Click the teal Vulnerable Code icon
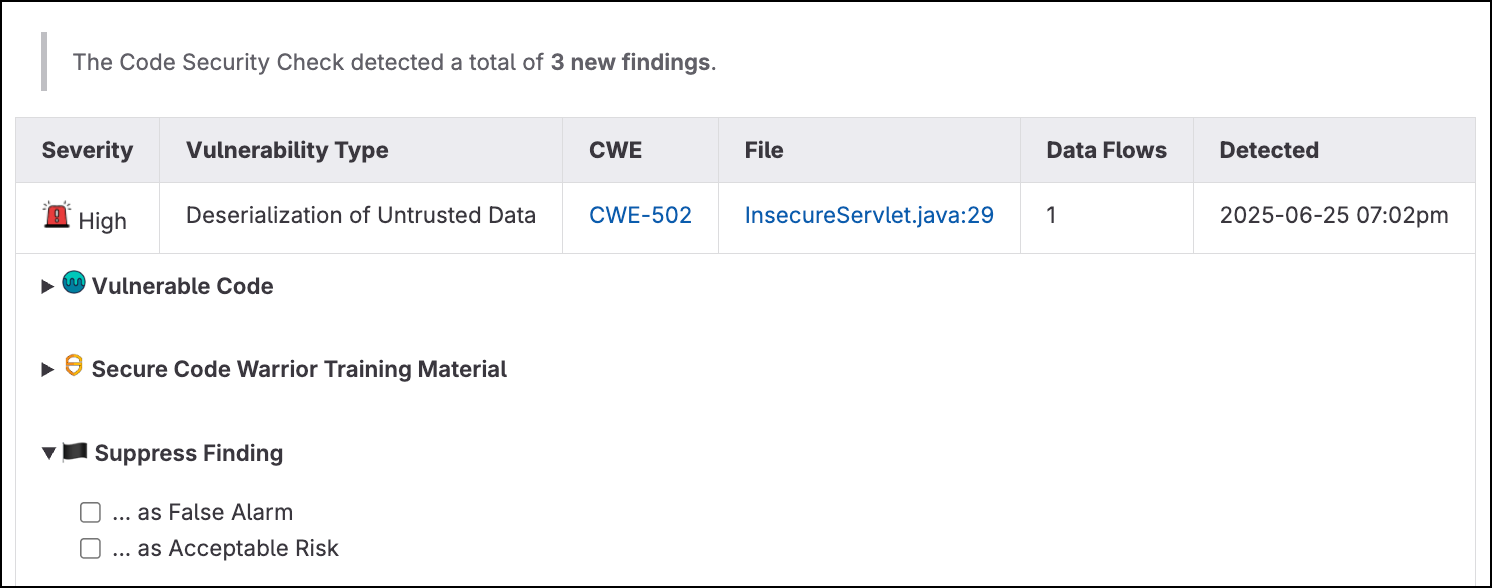 pos(74,284)
